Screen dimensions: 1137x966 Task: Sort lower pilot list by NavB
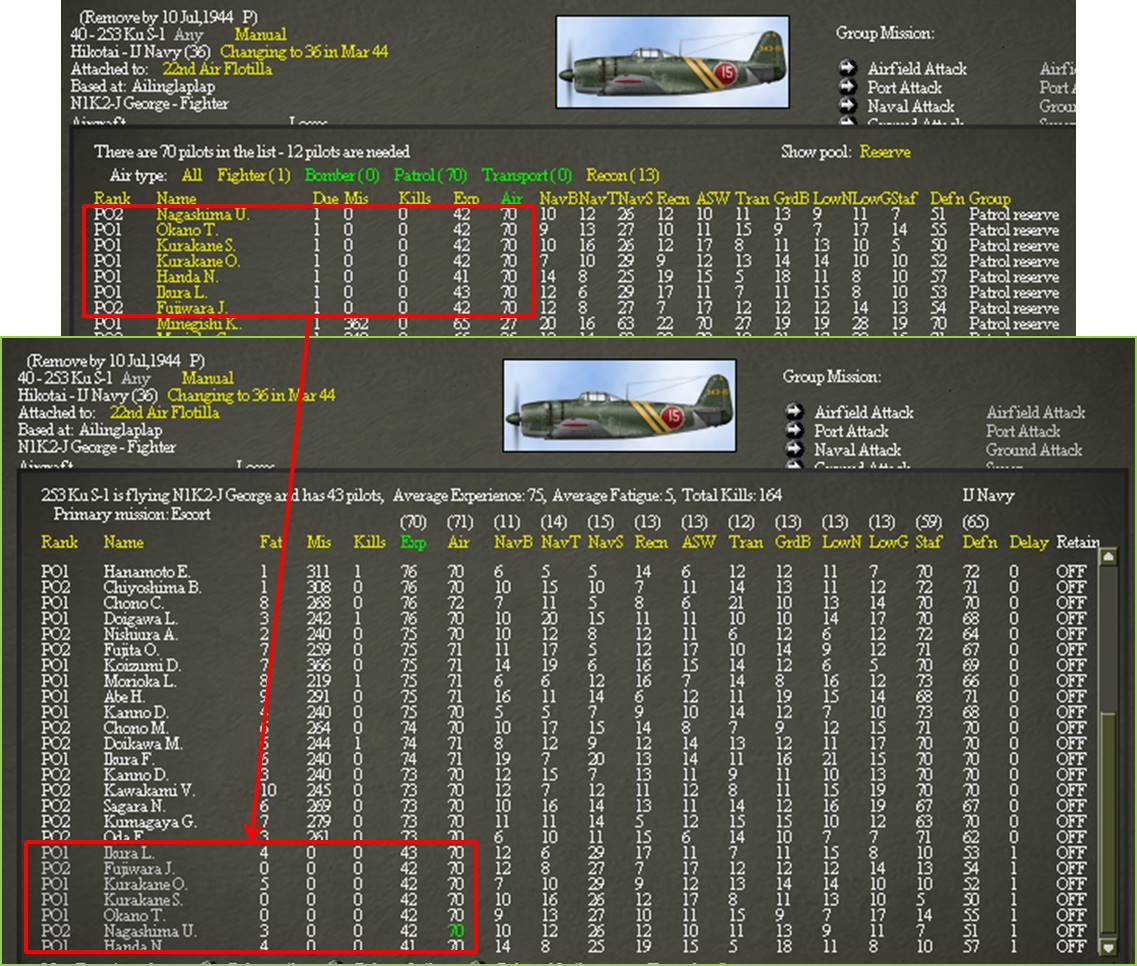point(513,542)
